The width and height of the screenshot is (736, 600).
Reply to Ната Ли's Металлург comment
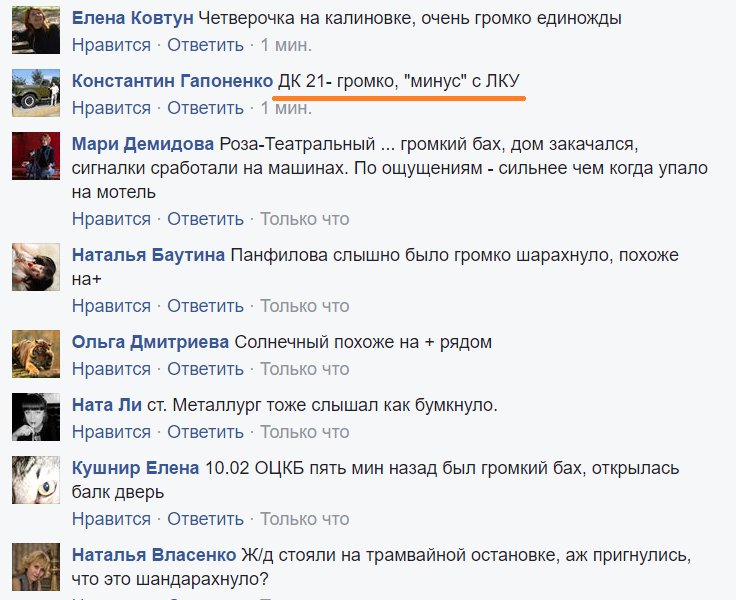click(206, 432)
